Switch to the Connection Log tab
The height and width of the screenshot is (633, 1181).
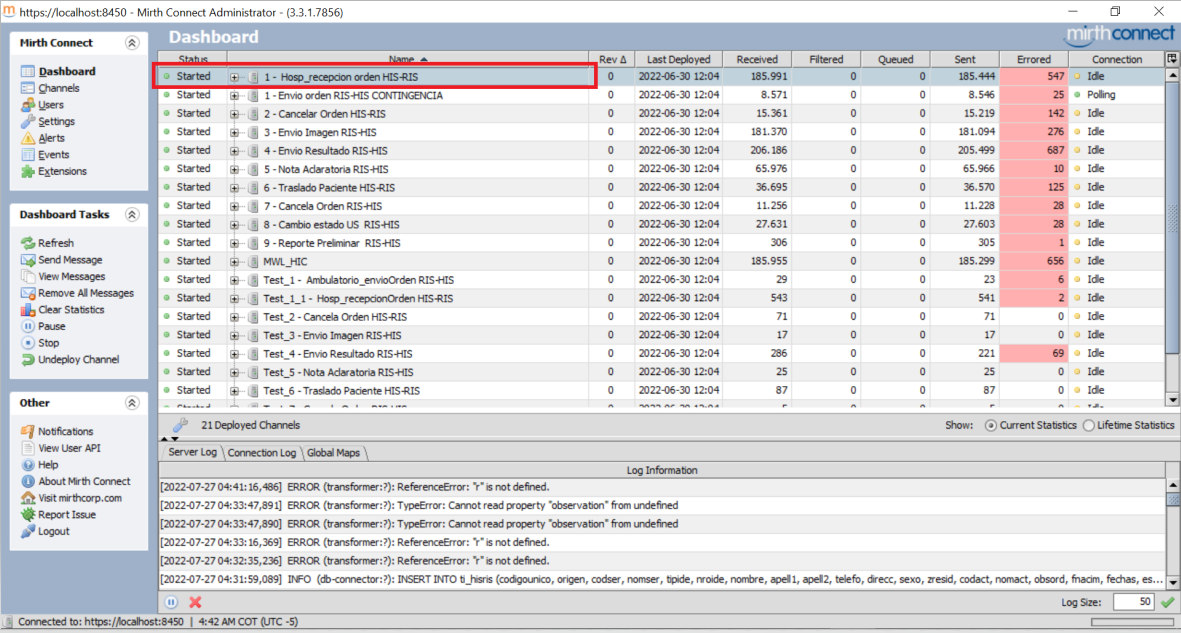262,453
